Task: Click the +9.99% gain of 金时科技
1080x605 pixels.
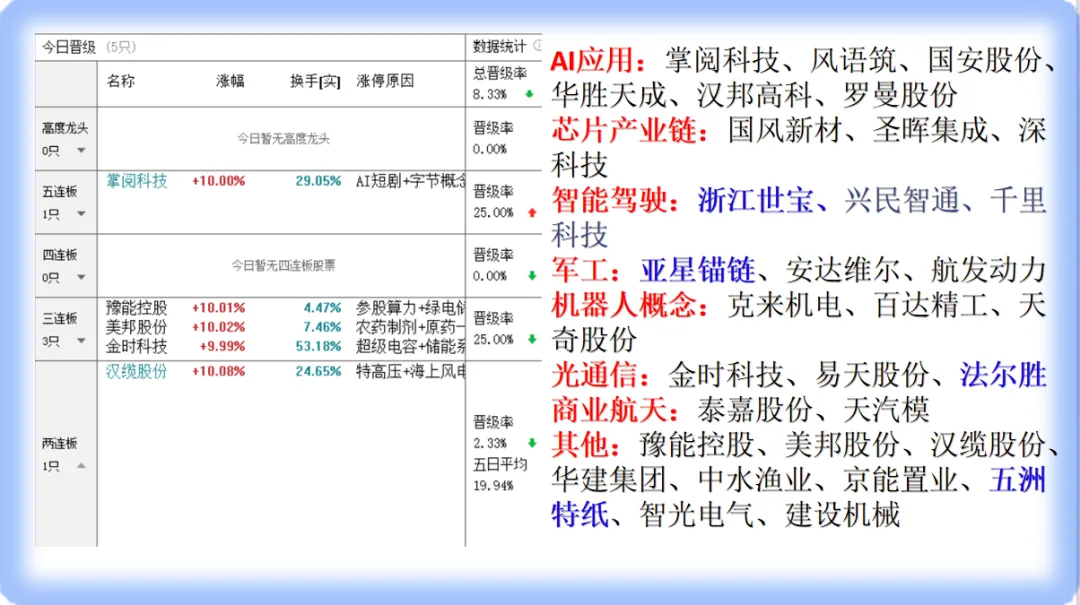Action: click(222, 346)
